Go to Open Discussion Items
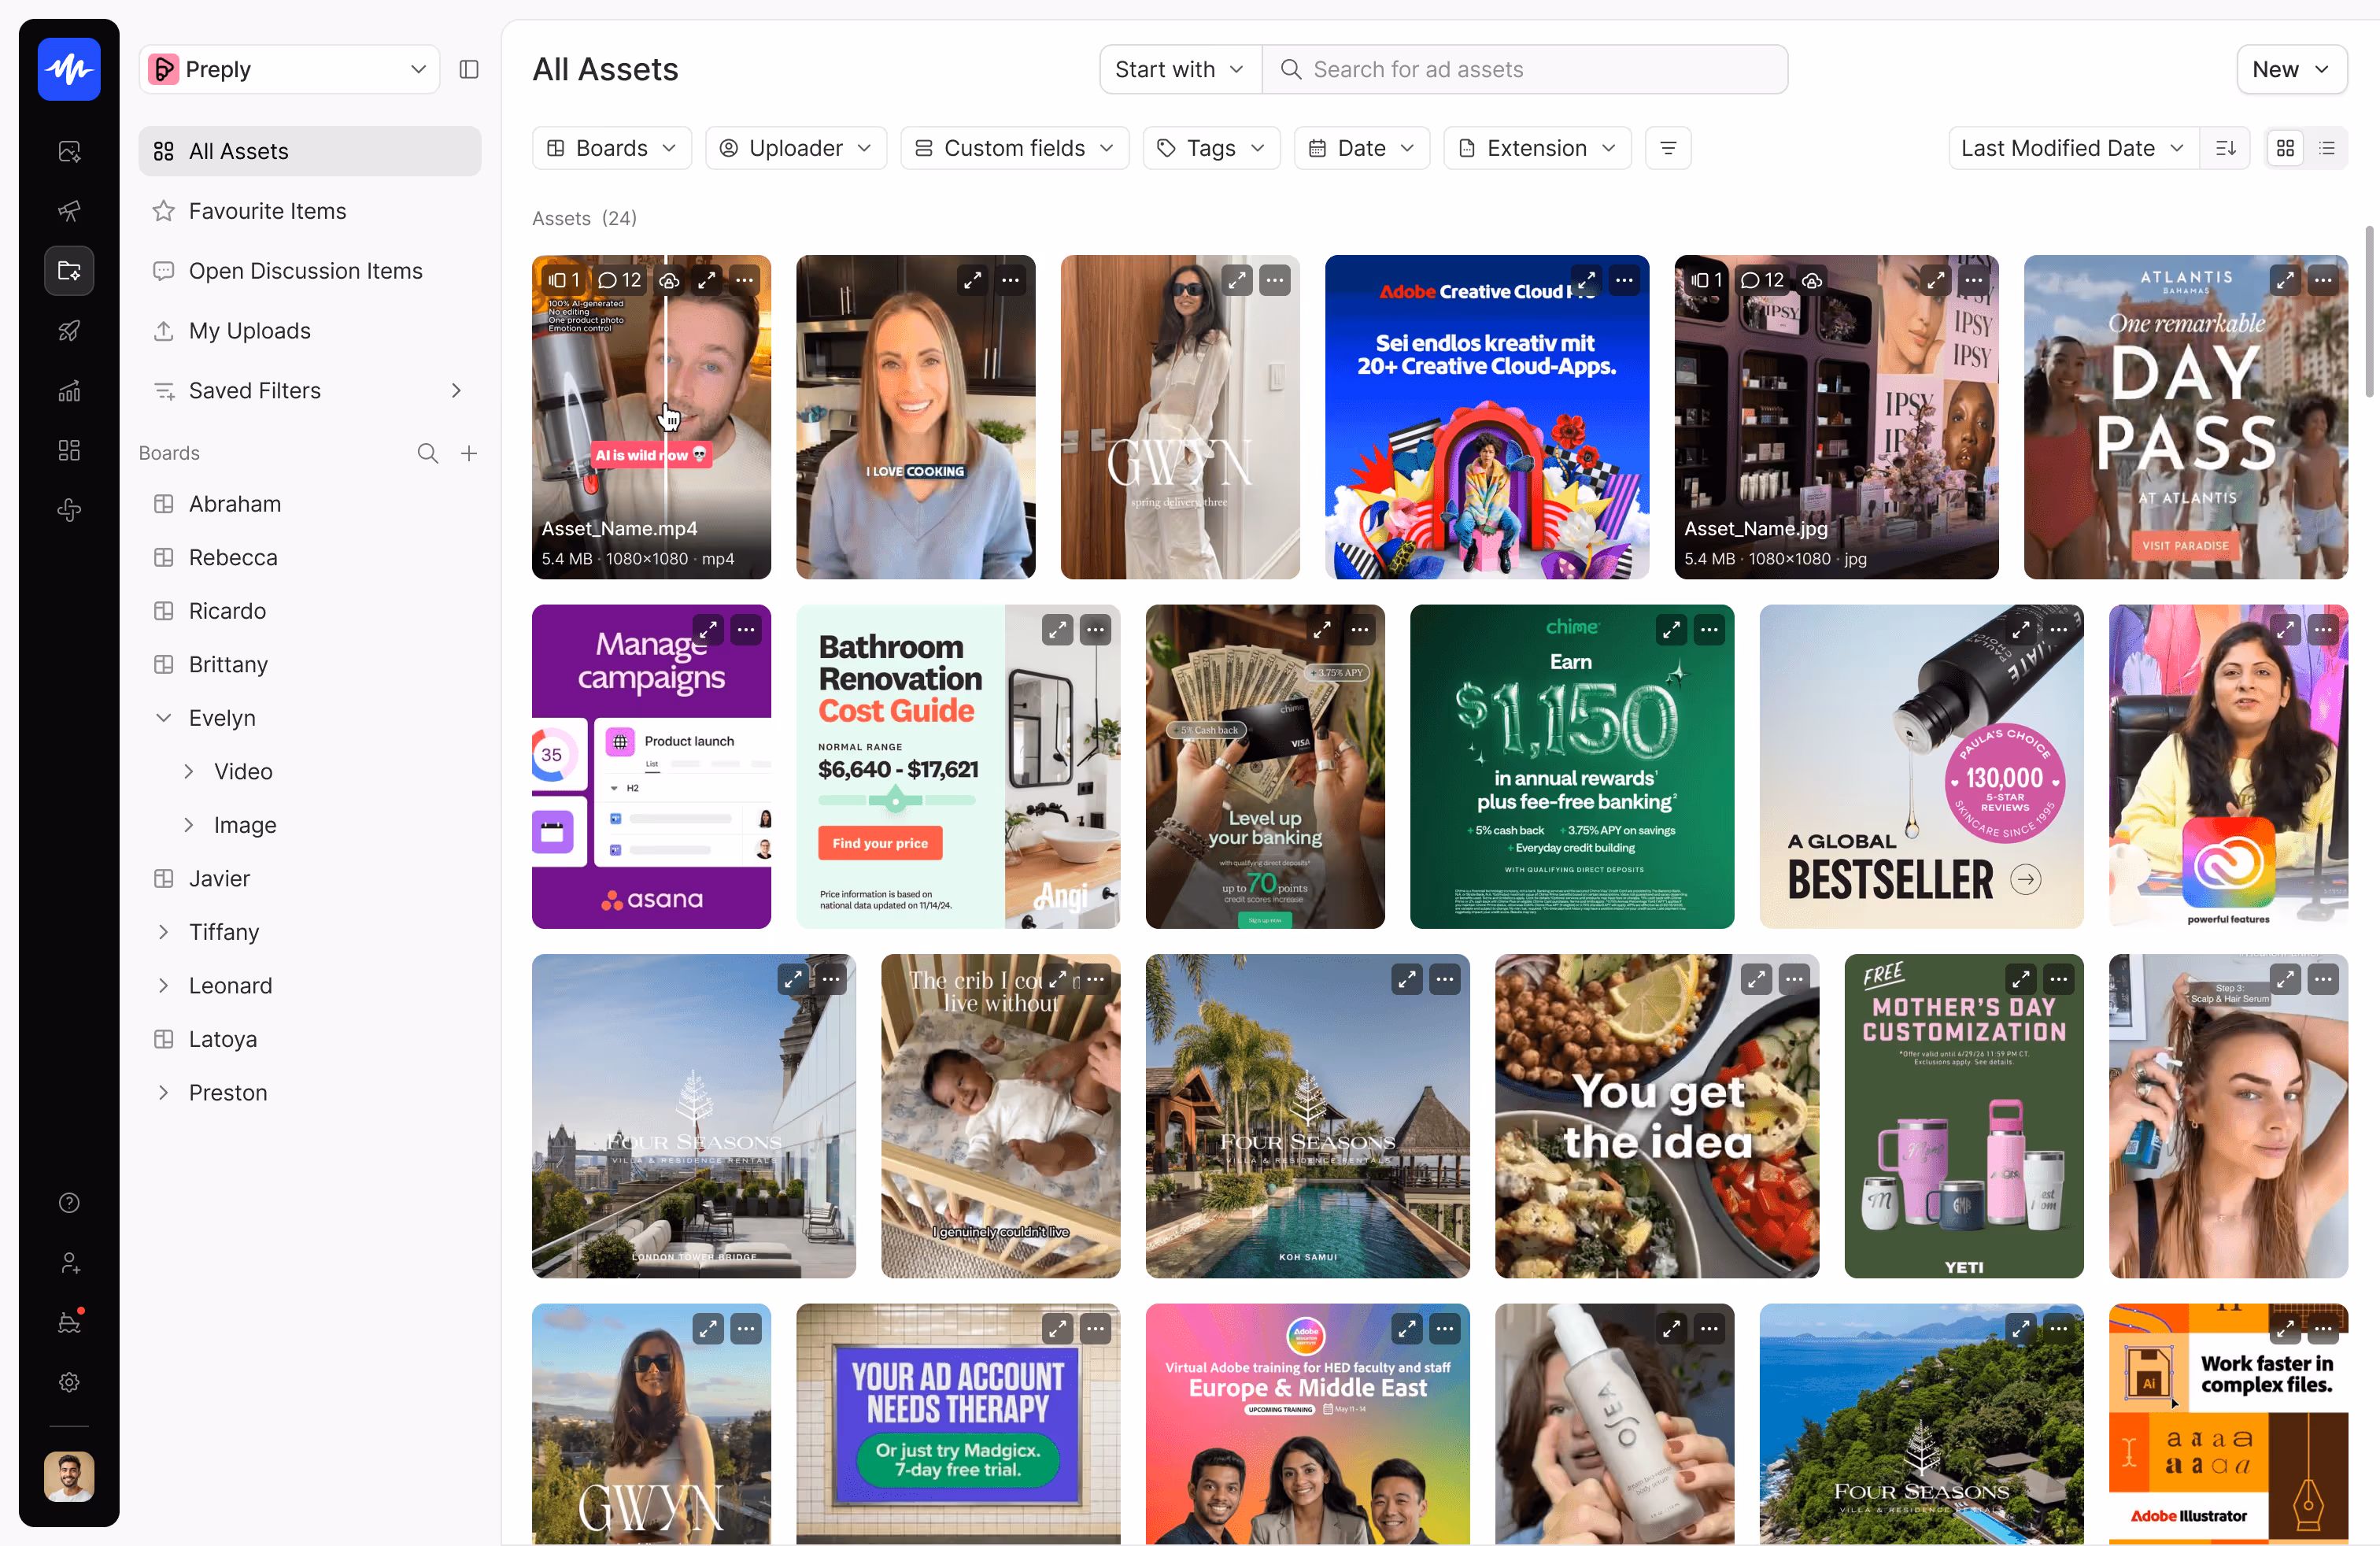Viewport: 2380px width, 1546px height. pyautogui.click(x=310, y=271)
